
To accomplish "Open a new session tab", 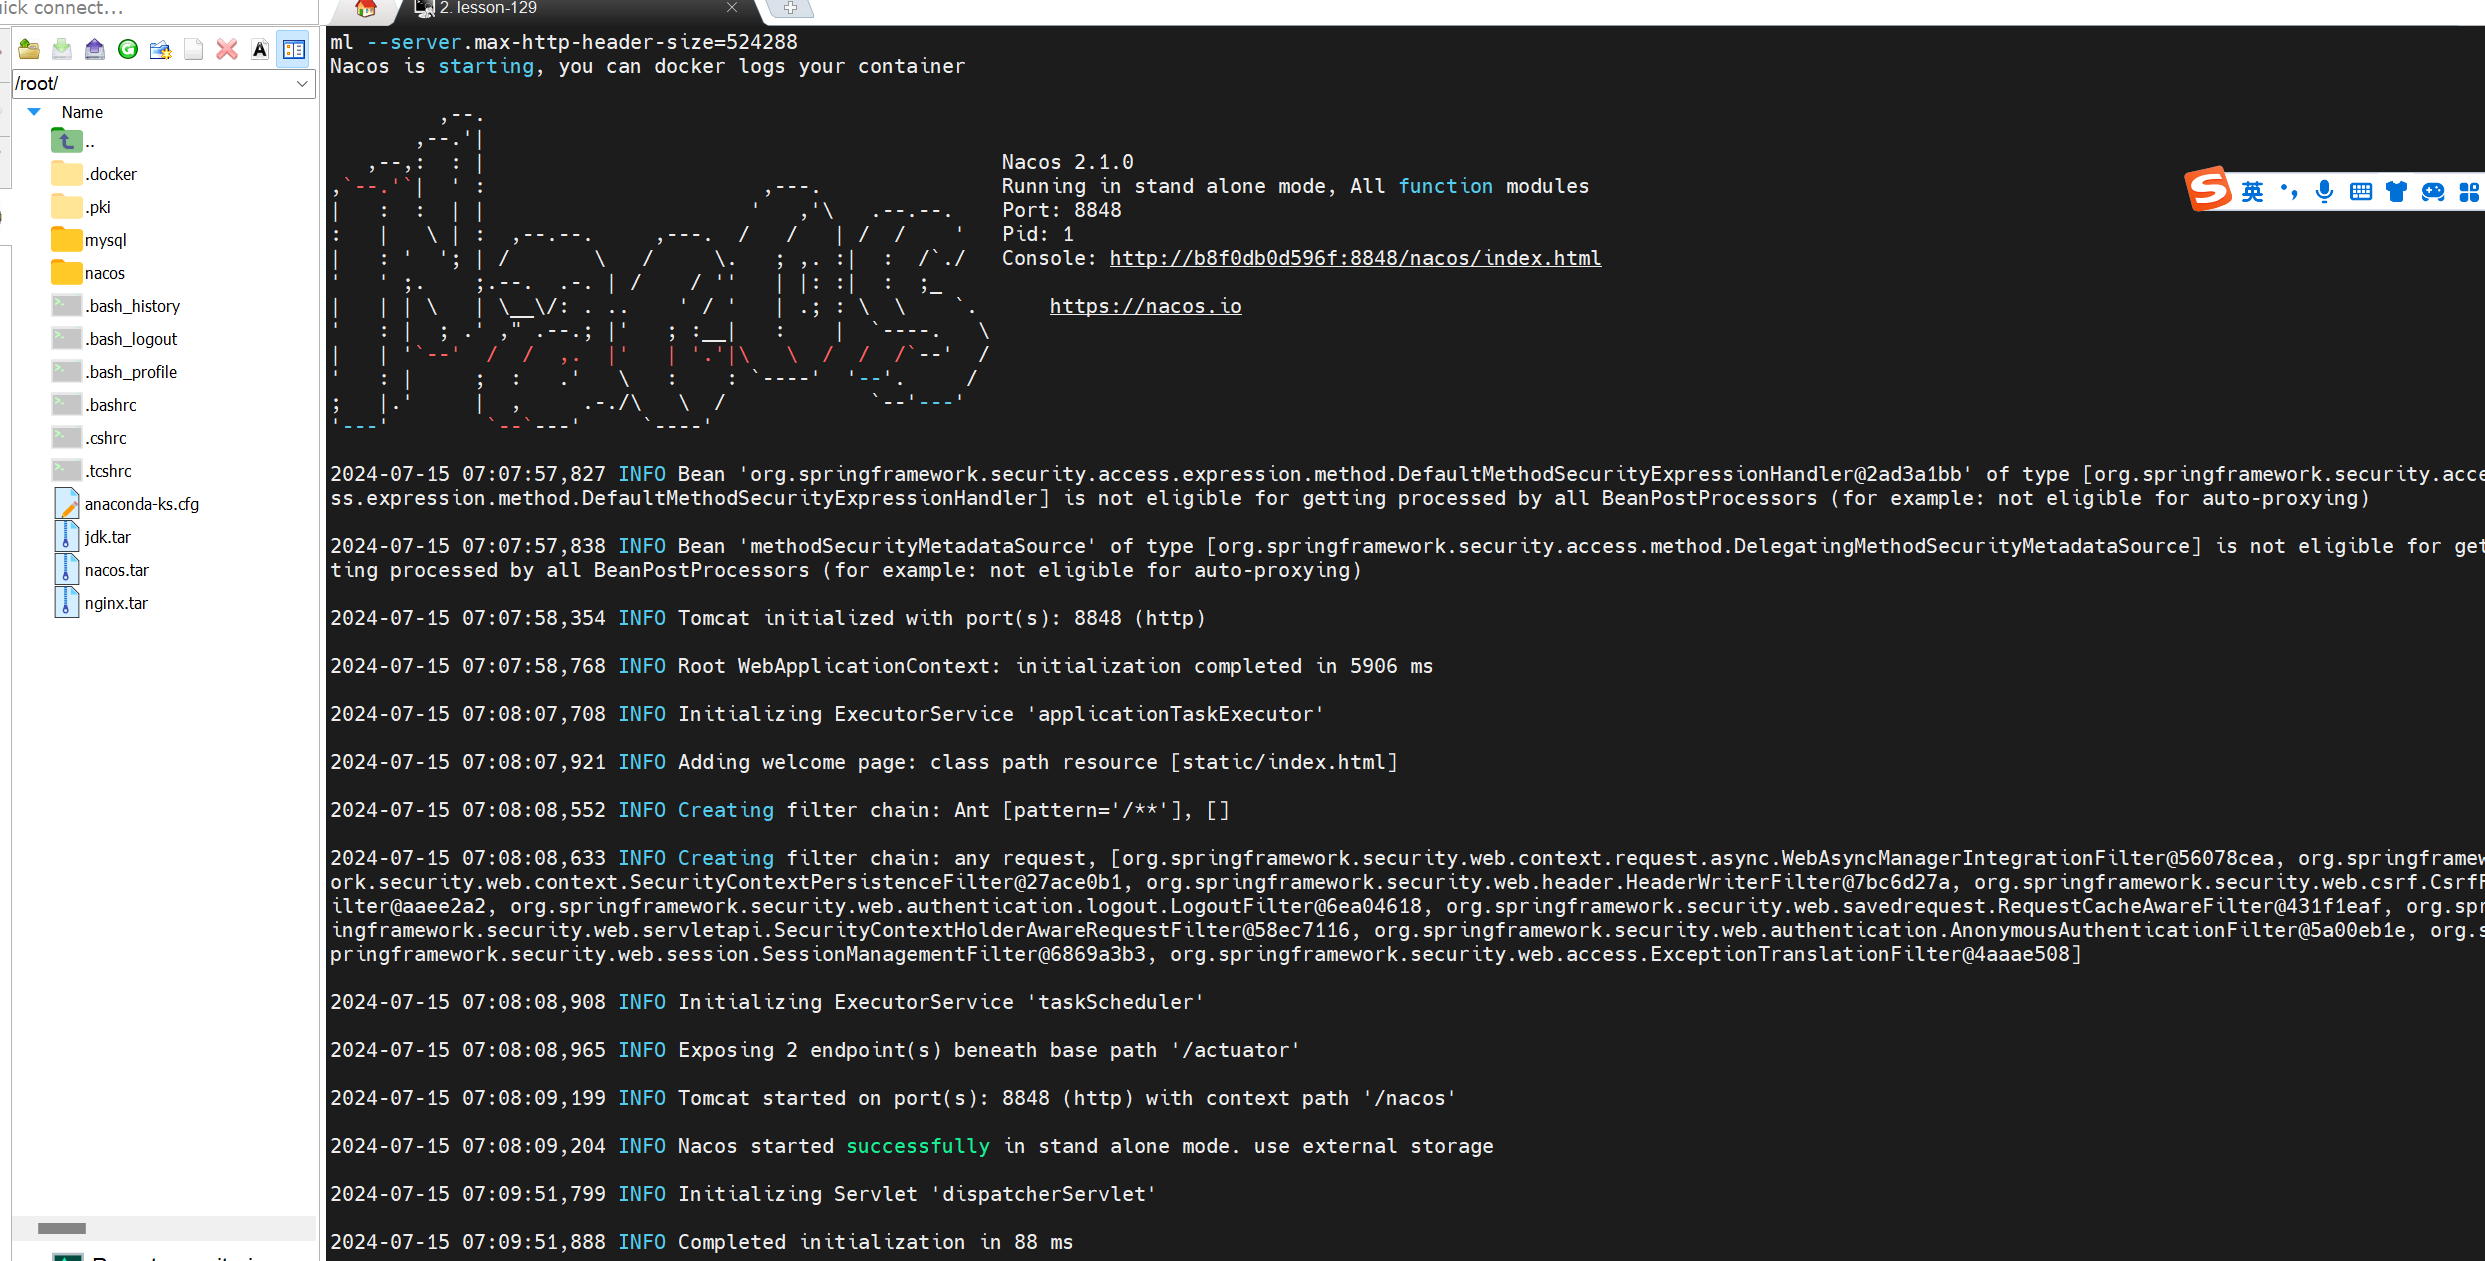I will click(790, 8).
